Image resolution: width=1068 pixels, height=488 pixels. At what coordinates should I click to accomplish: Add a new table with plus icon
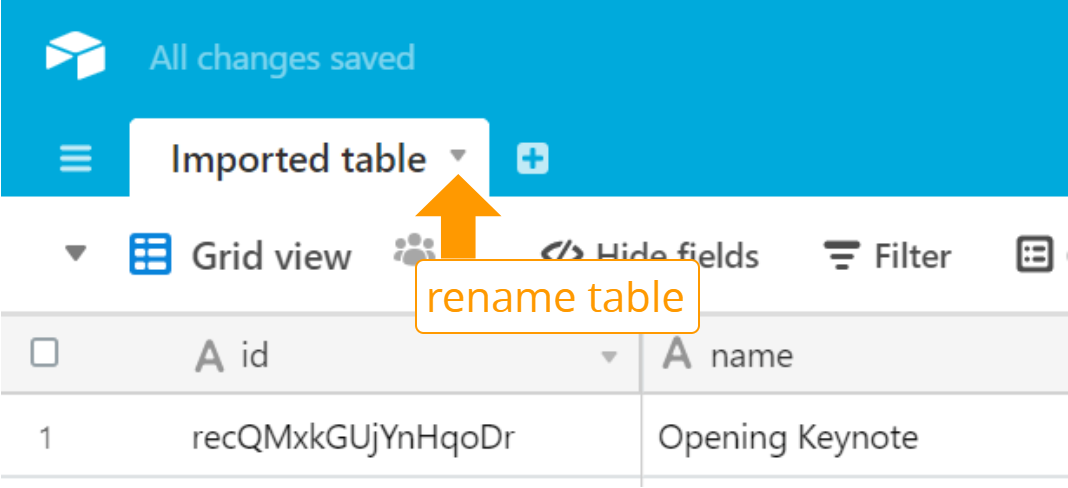click(533, 159)
